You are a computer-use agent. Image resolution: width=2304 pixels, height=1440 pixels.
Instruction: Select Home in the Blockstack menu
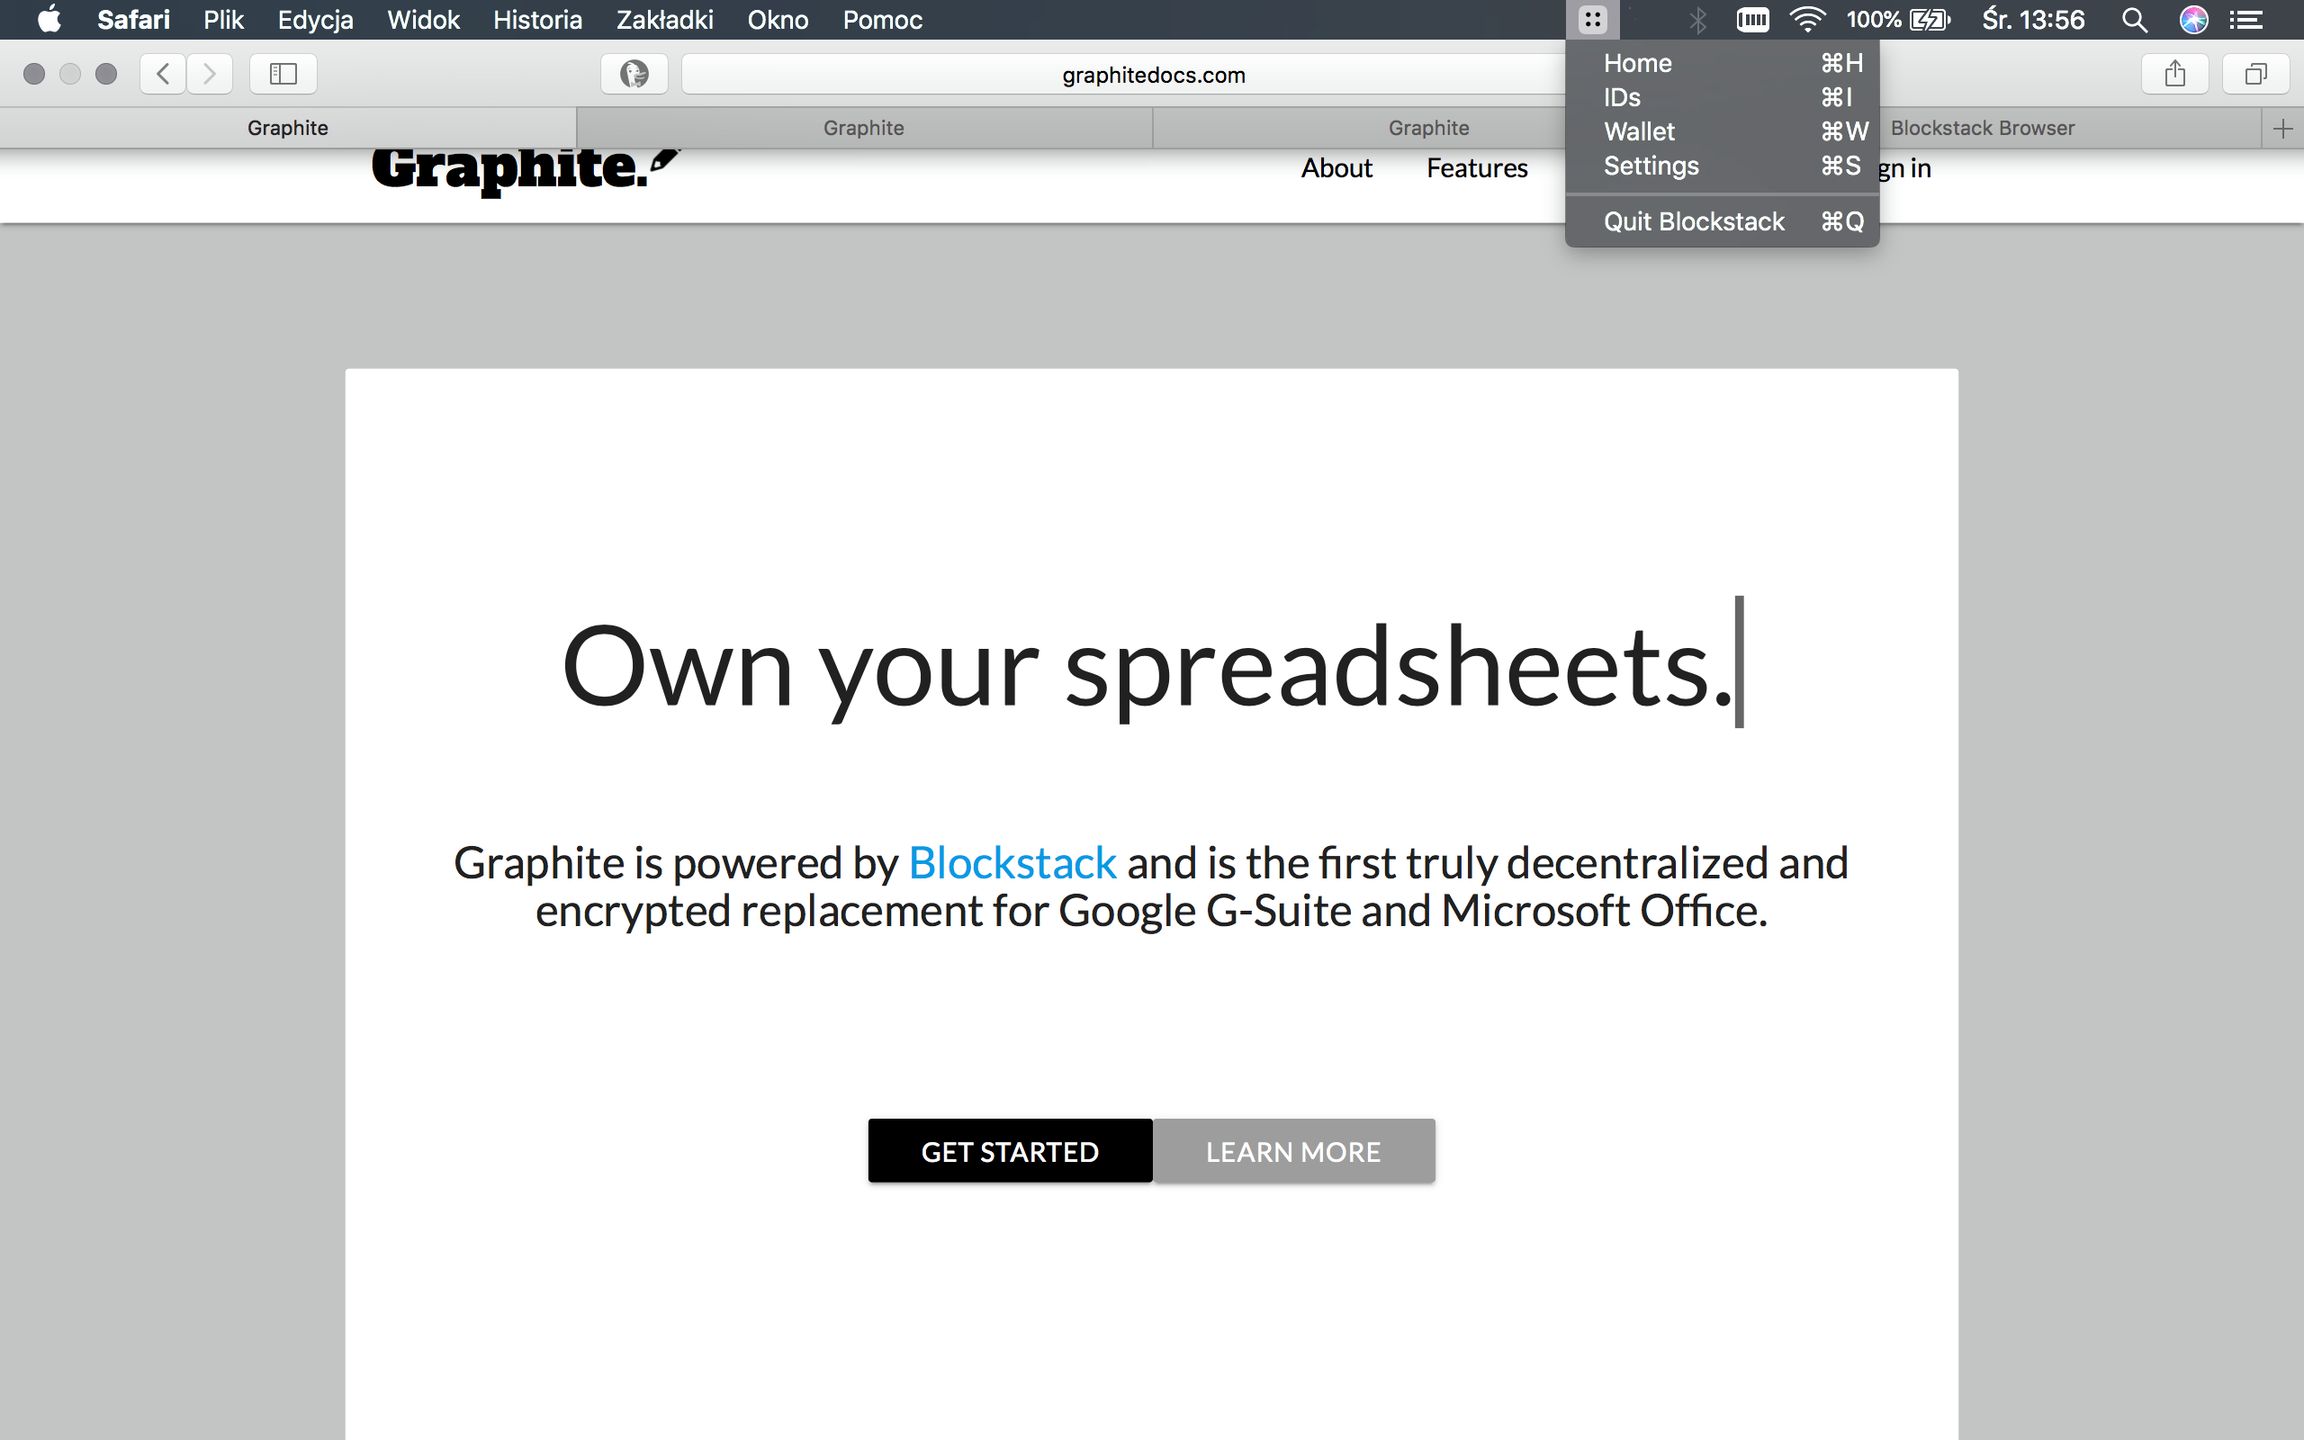coord(1637,62)
